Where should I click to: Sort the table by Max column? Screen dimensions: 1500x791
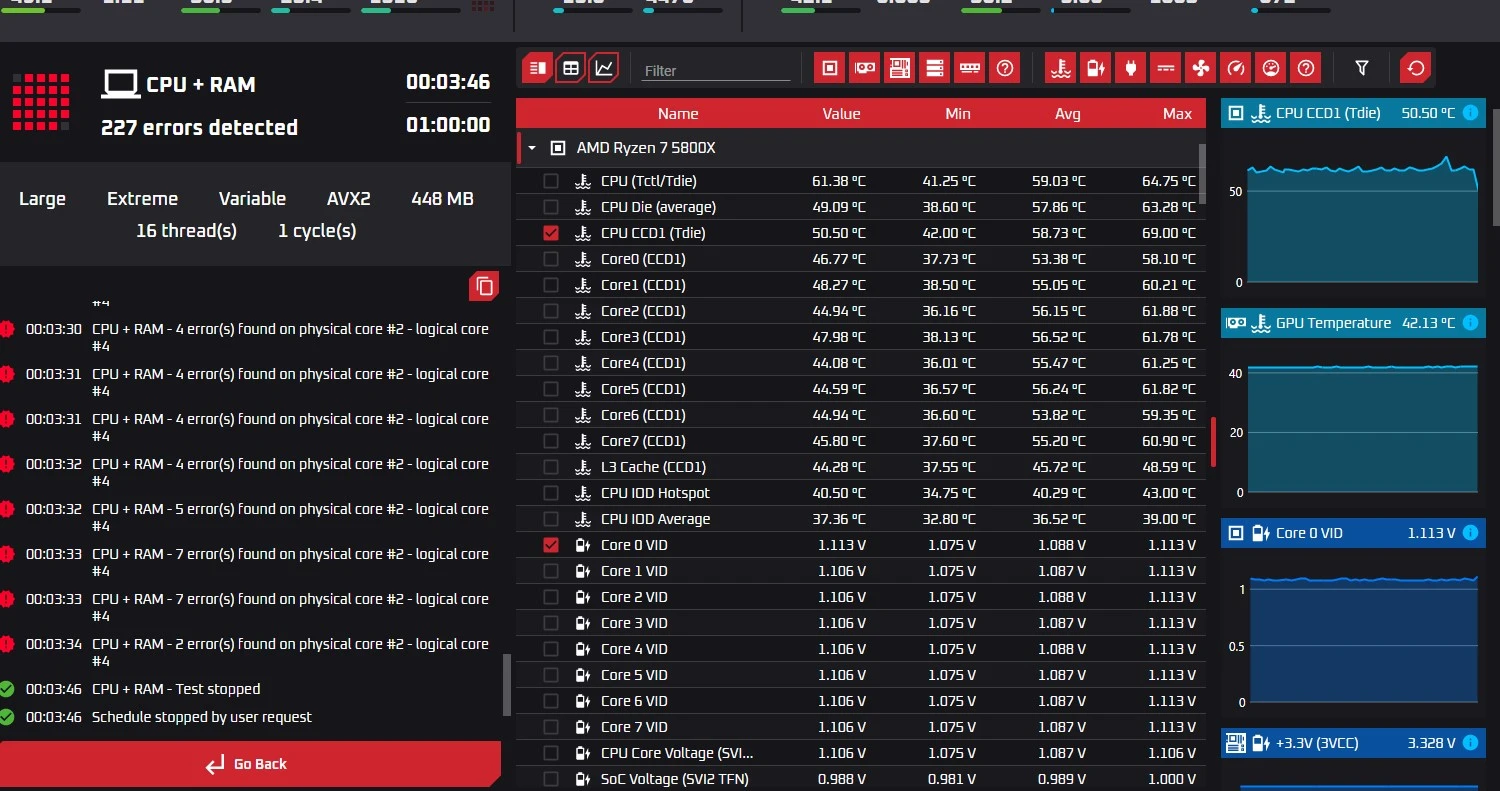[x=1177, y=114]
